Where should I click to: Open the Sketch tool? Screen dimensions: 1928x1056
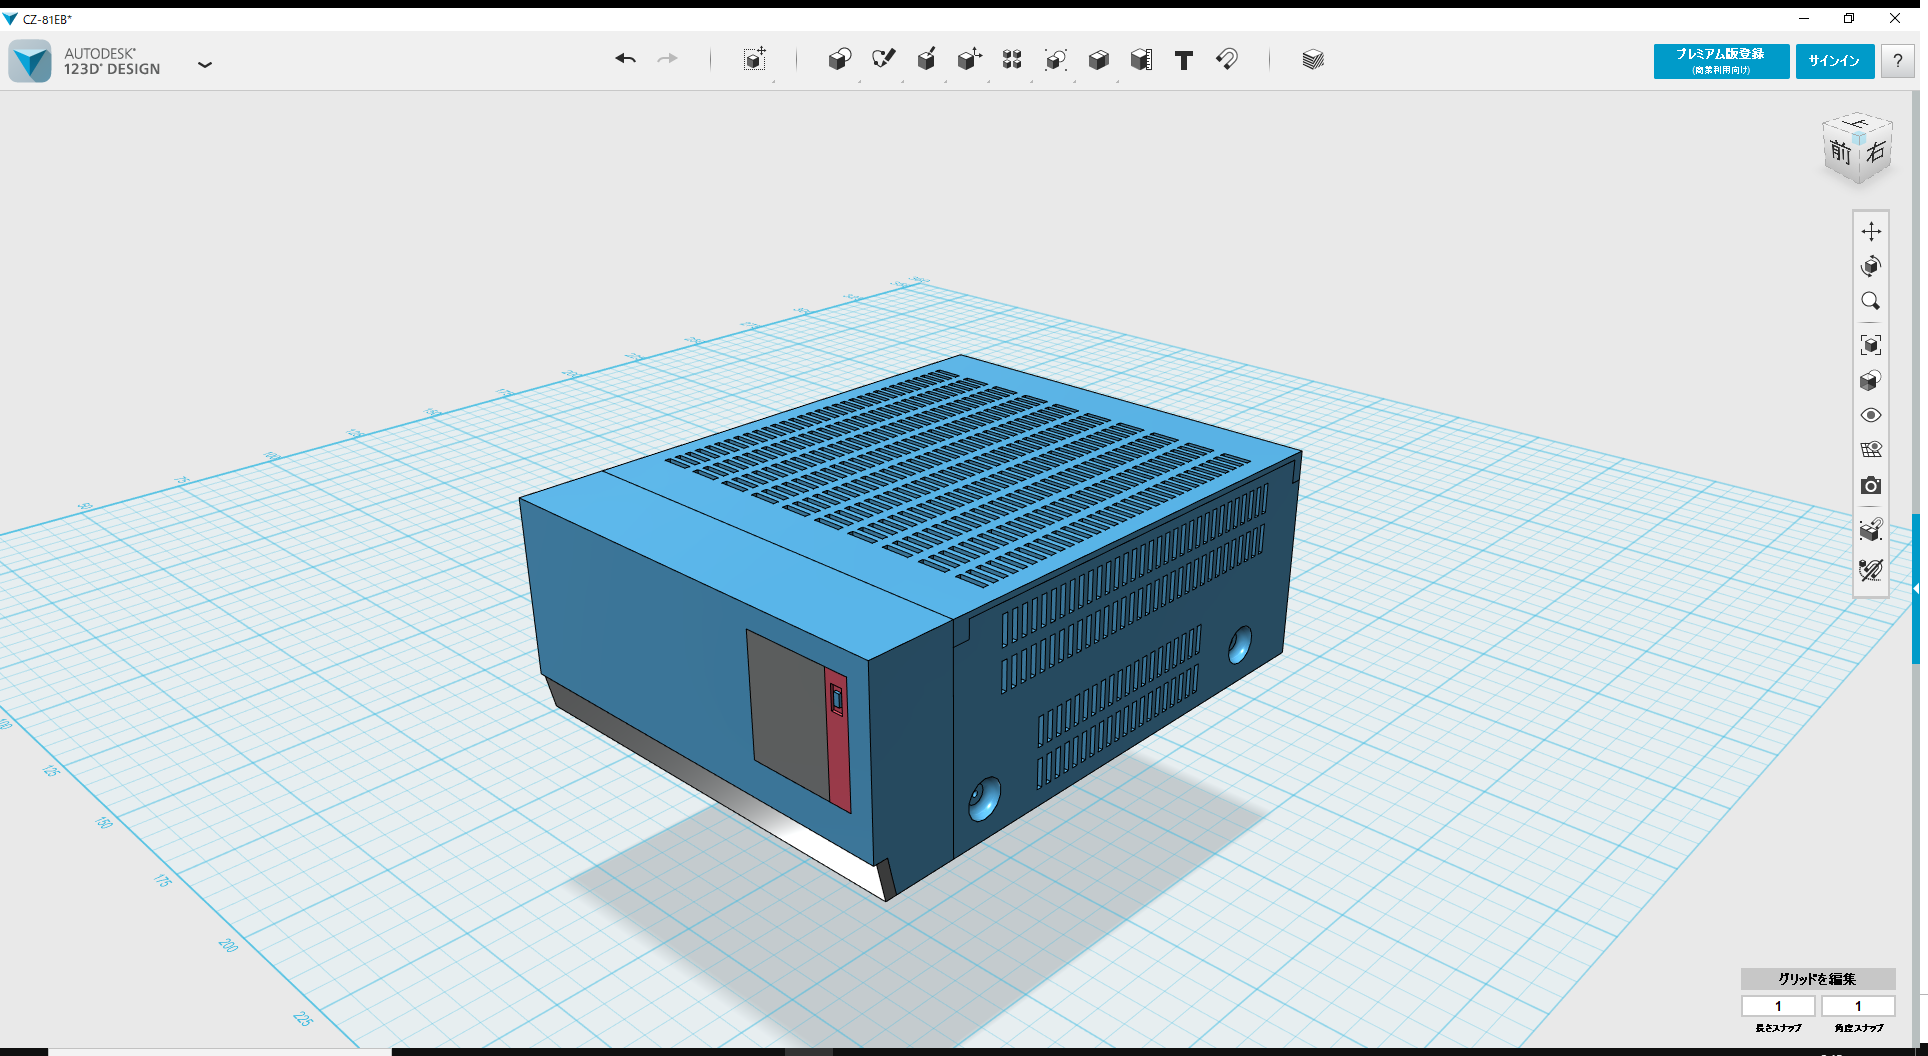point(884,59)
